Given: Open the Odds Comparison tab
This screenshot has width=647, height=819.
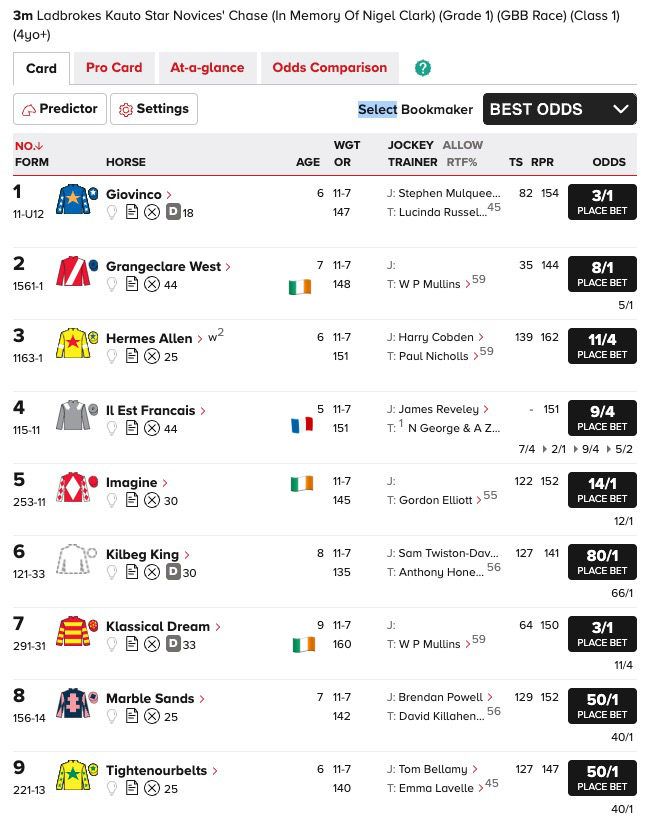Looking at the screenshot, I should 329,68.
